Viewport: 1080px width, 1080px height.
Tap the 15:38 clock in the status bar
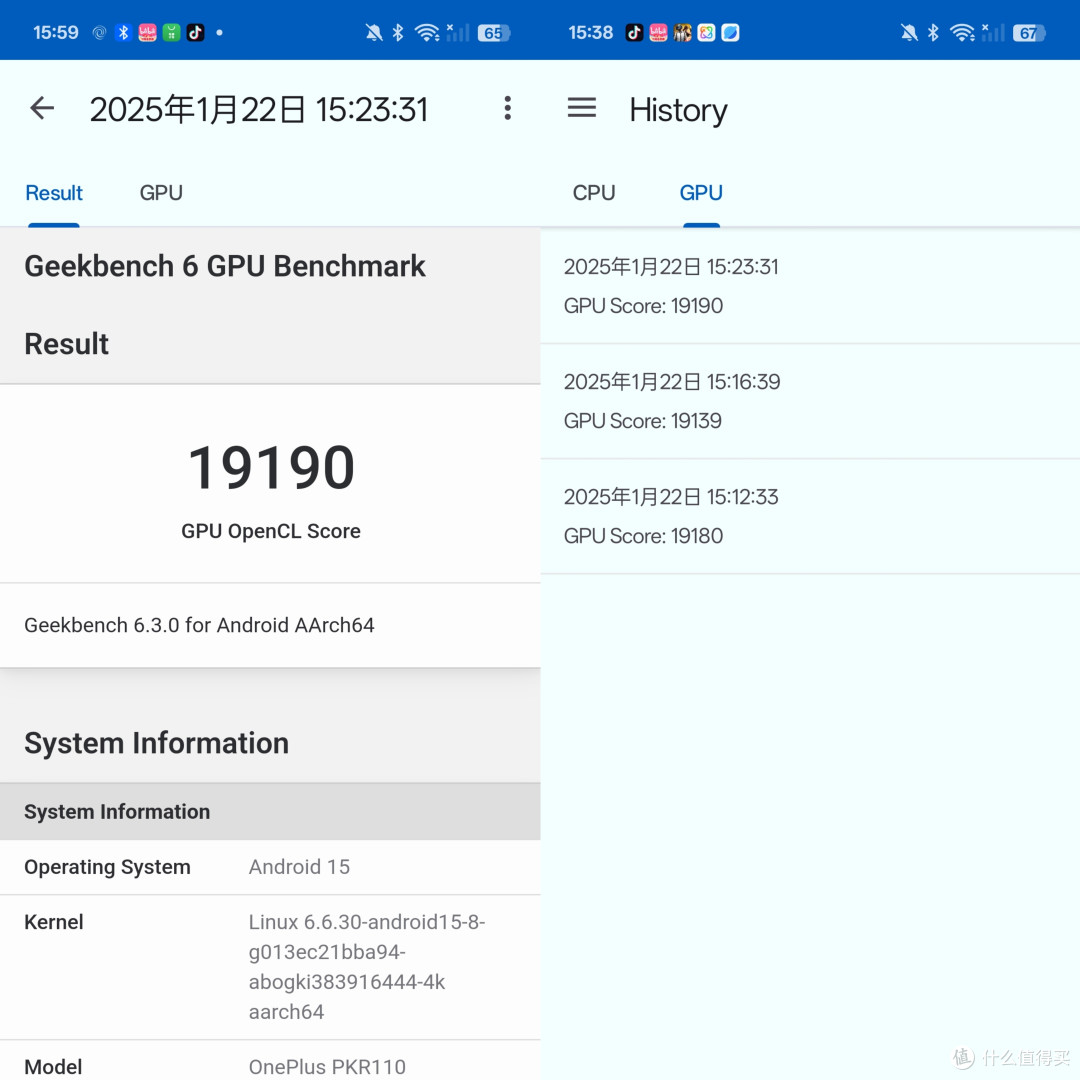click(x=590, y=32)
